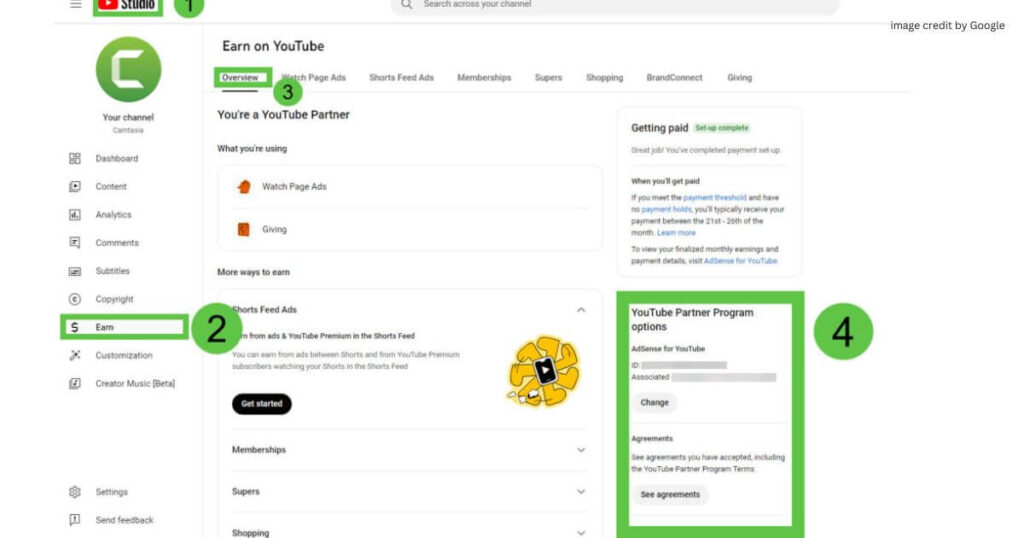Switch to the Giving tab

[x=739, y=77]
